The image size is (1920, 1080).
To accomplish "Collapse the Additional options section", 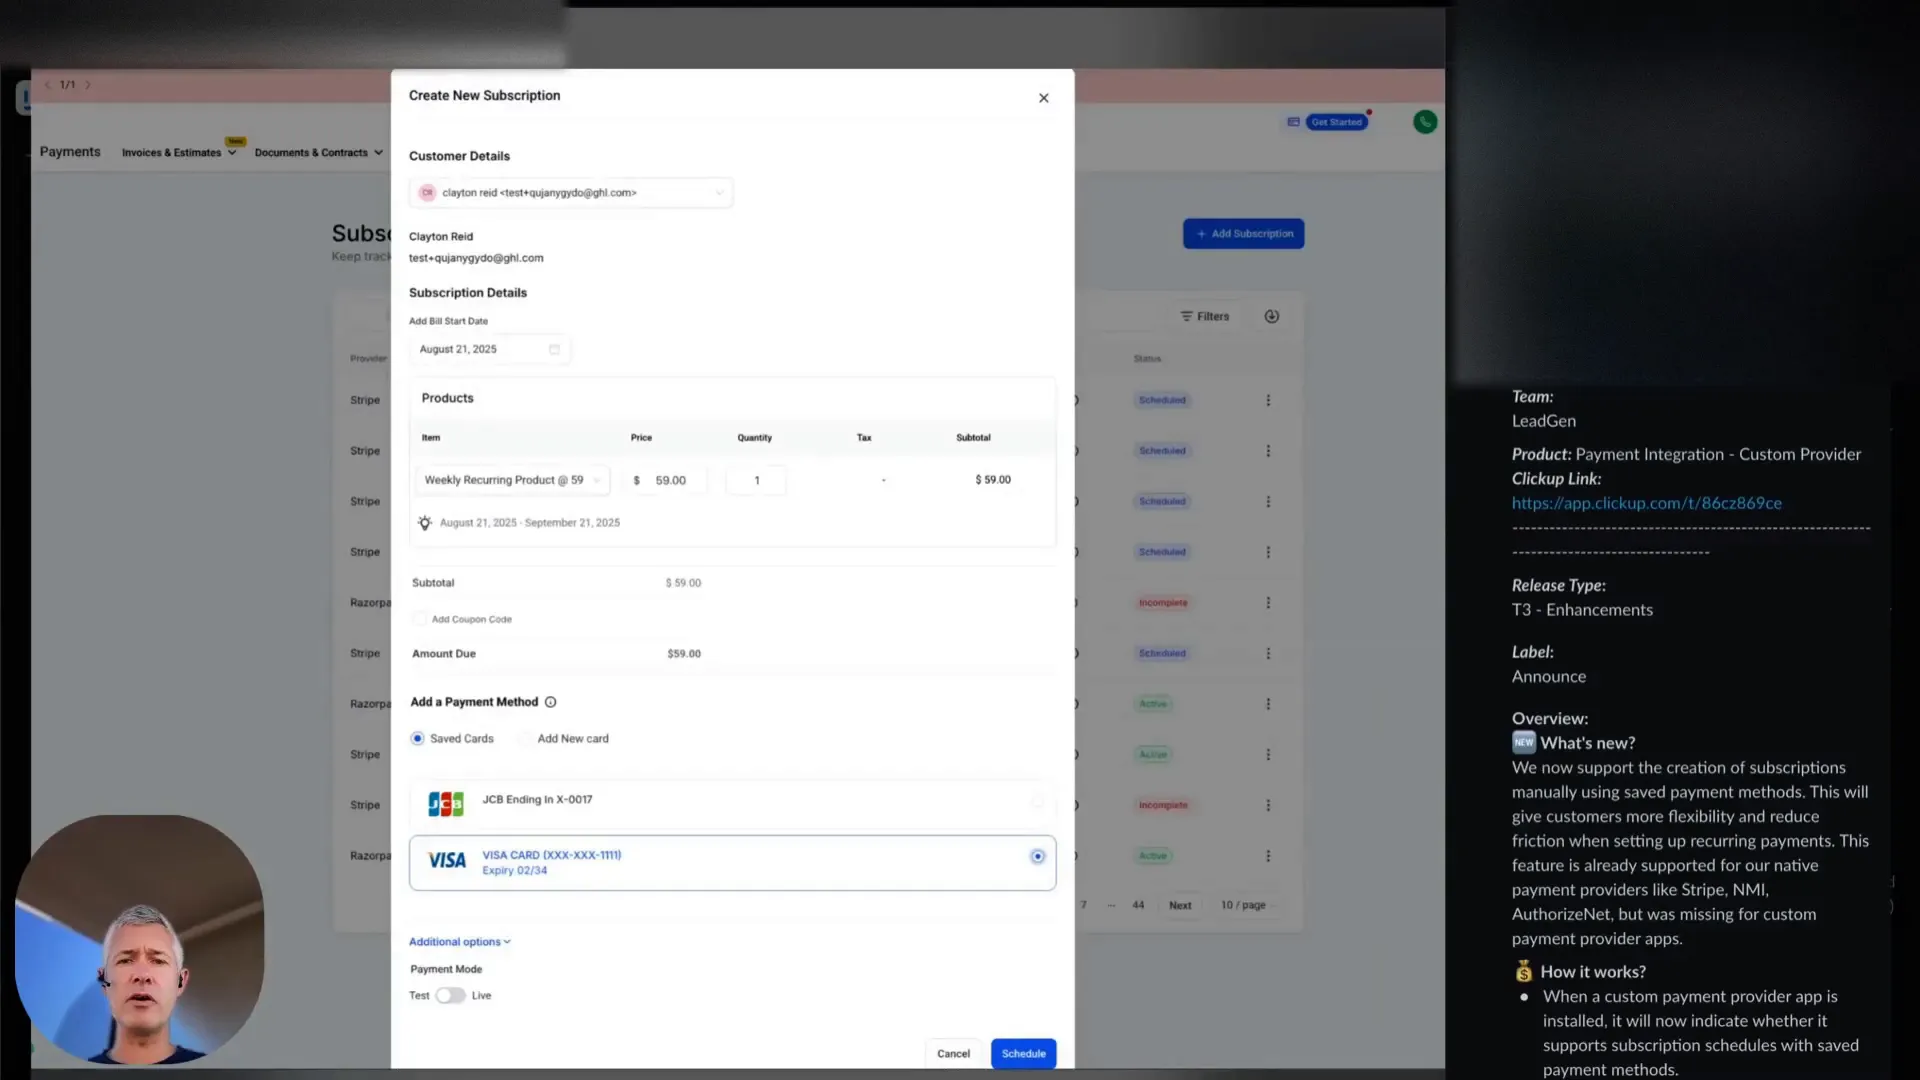I will pos(460,942).
